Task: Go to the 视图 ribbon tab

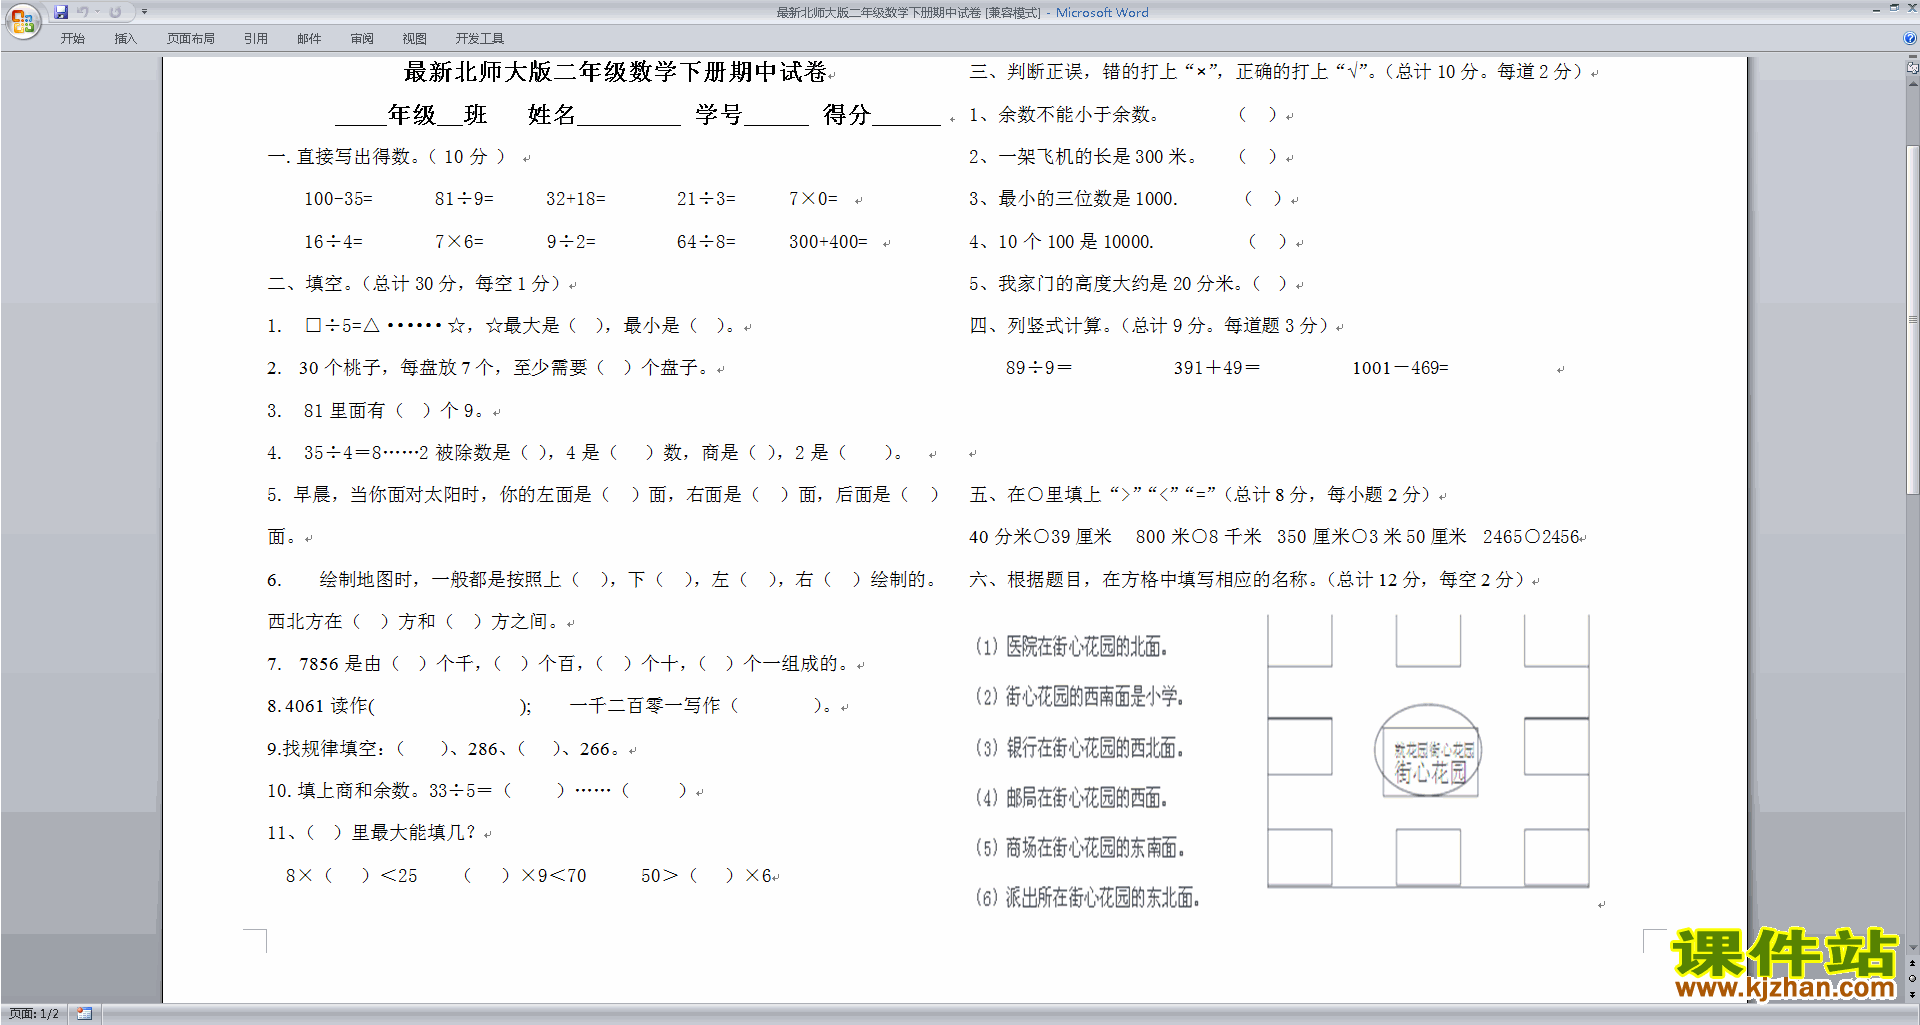Action: point(415,39)
